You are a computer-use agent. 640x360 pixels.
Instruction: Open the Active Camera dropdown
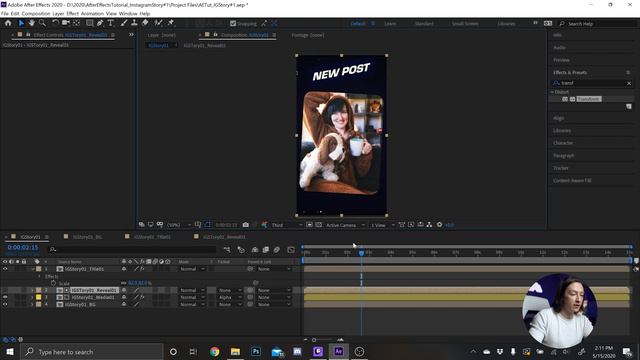(345, 225)
